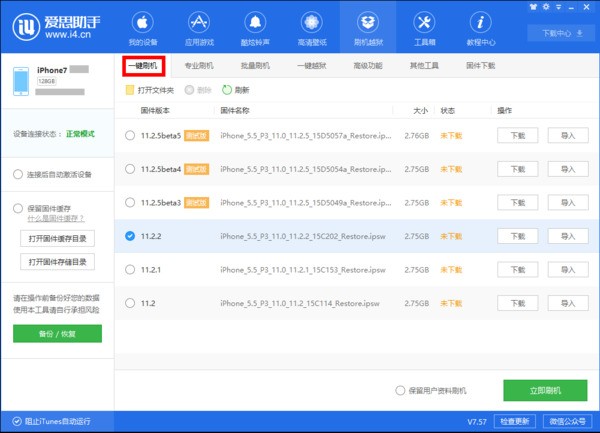600x433 pixels.
Task: Click 打开文件夹 folder icon in toolbar
Action: [130, 90]
